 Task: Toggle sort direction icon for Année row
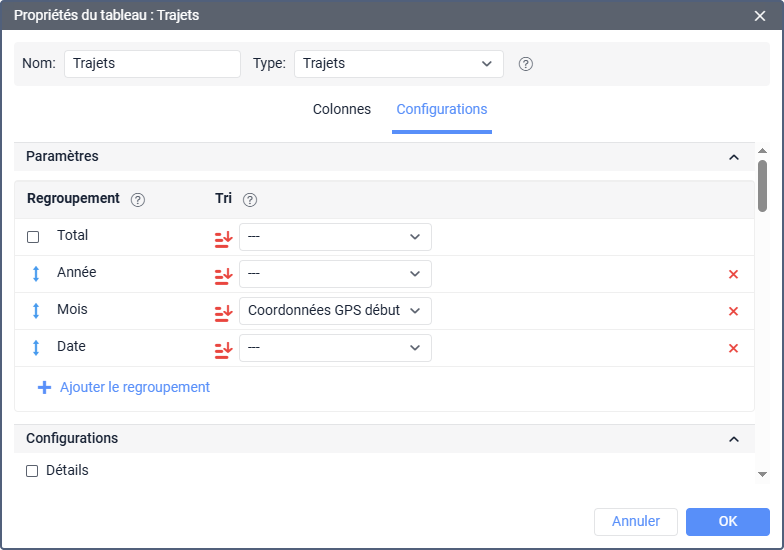[223, 274]
